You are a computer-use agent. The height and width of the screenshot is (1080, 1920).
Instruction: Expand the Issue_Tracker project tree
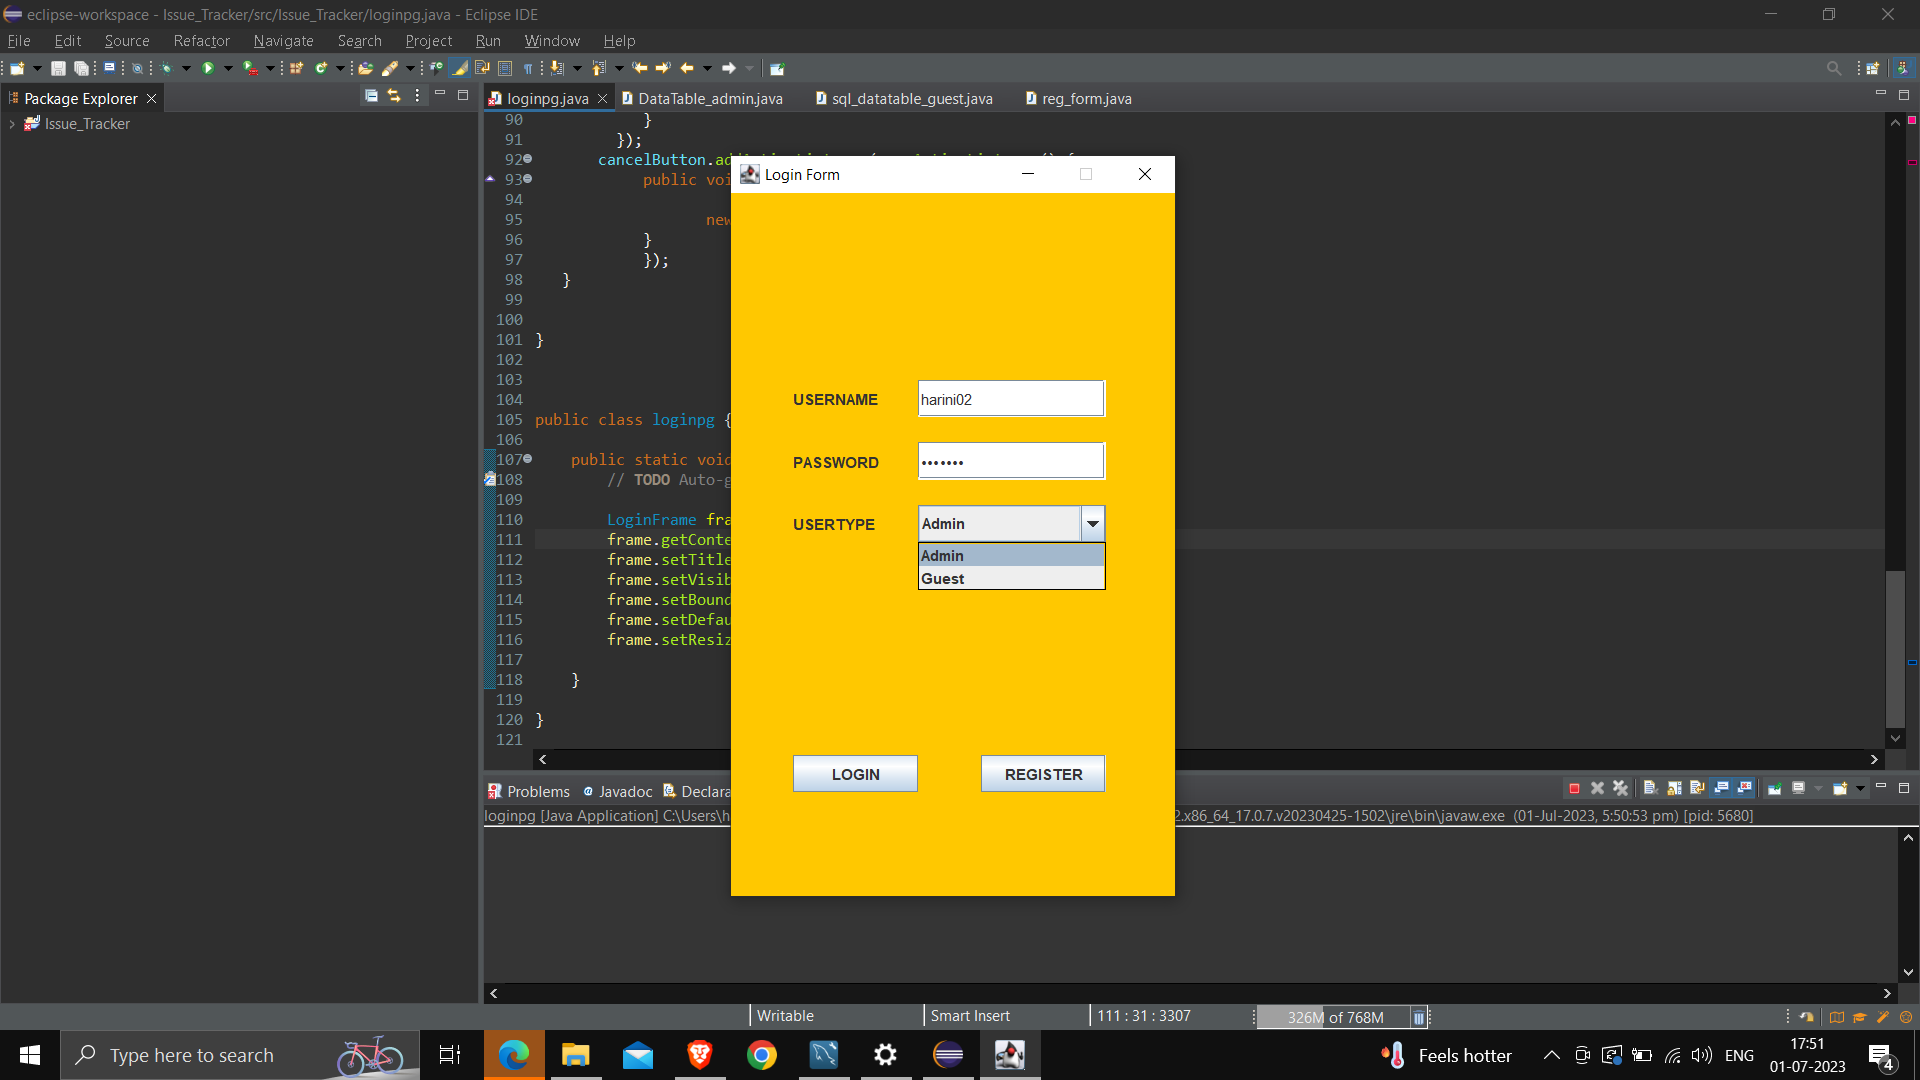click(x=11, y=123)
